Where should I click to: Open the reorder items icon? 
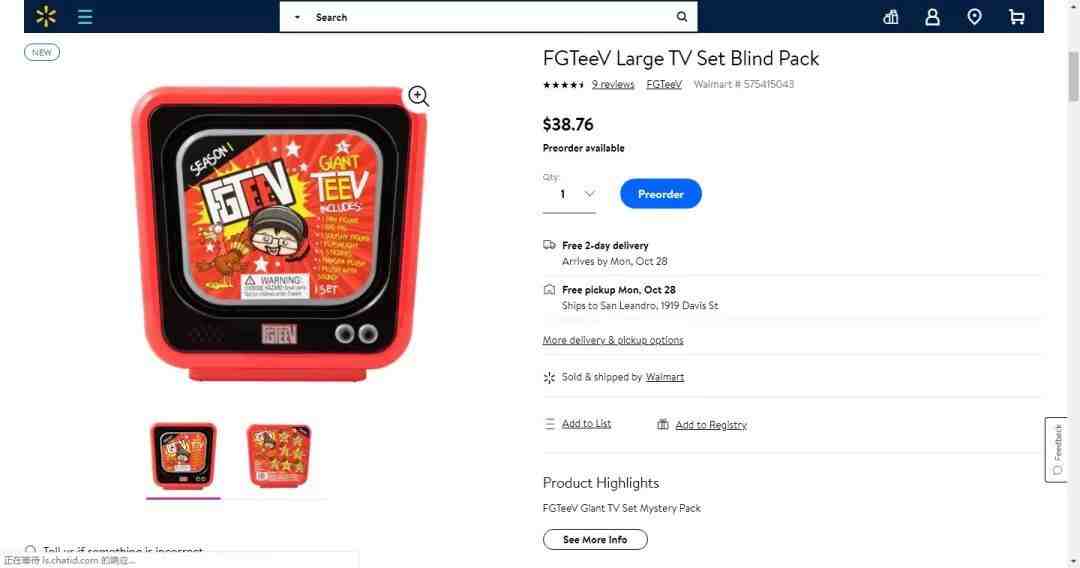click(891, 17)
